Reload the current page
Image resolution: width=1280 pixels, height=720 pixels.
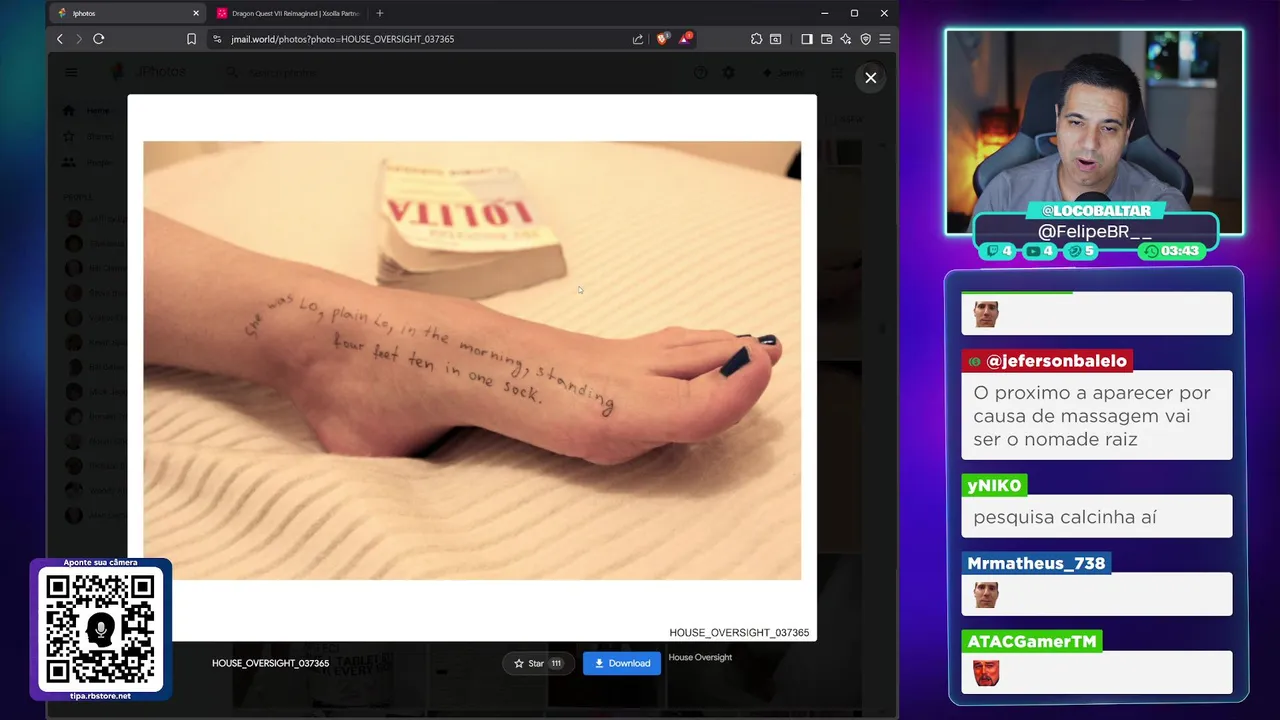point(99,39)
